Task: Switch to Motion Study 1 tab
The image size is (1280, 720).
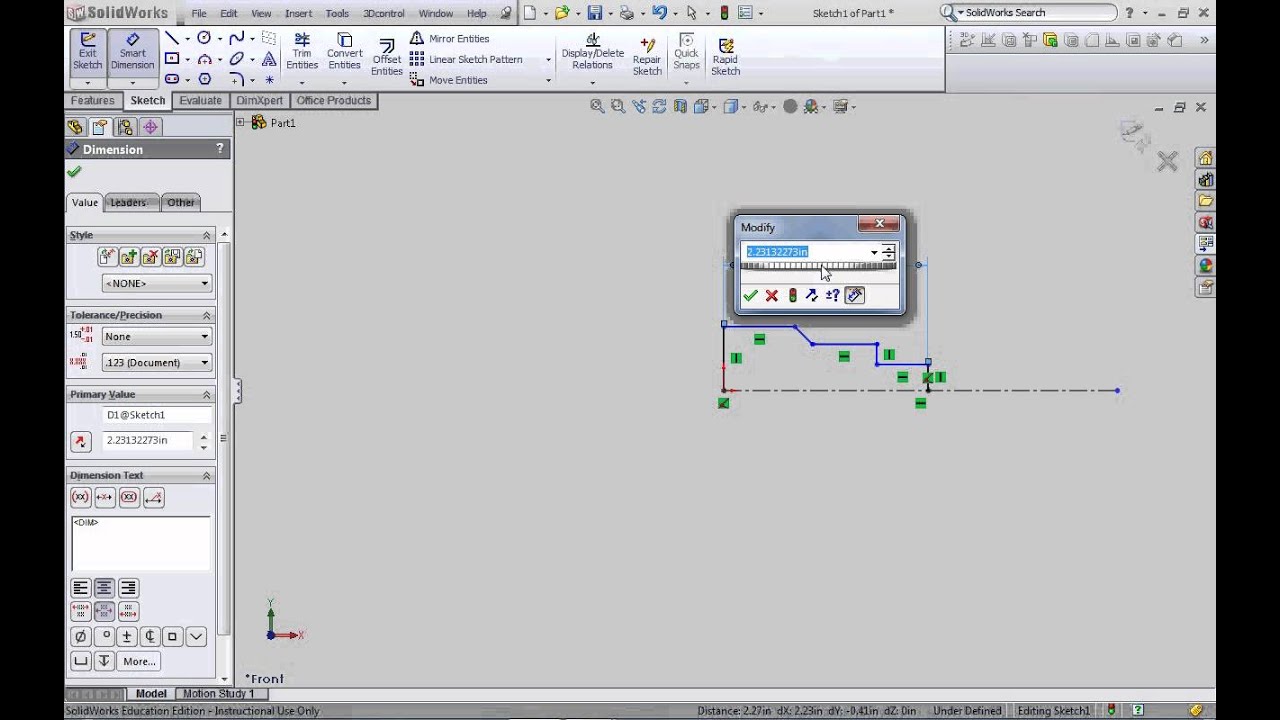Action: point(218,693)
